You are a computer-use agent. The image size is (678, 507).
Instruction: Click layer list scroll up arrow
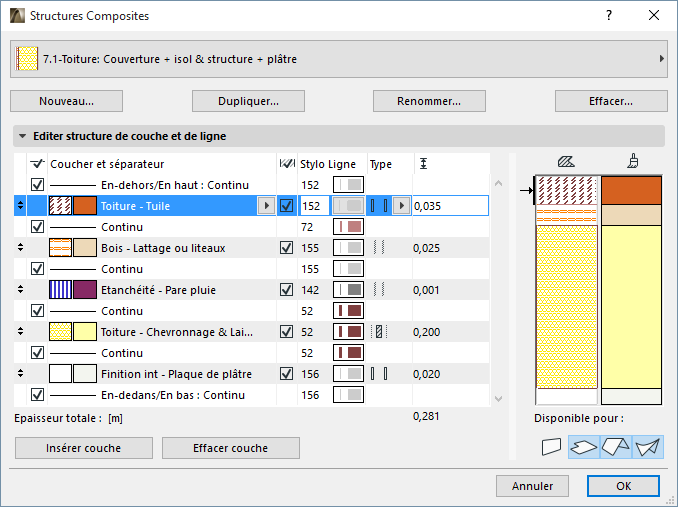click(x=499, y=183)
